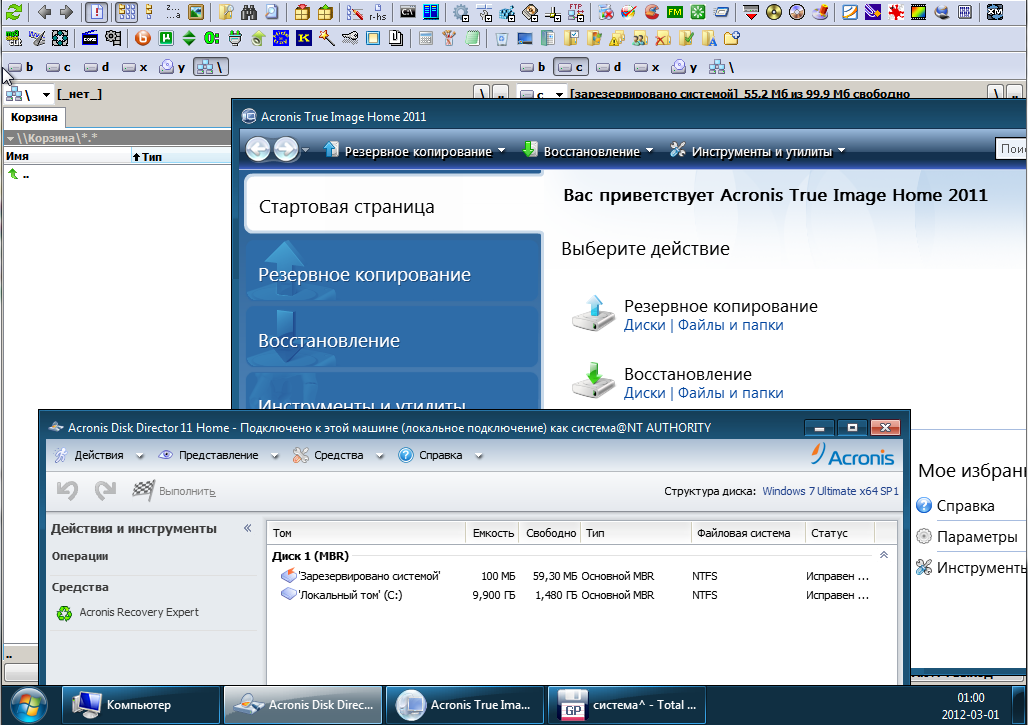Click Диски link under Резервное копирование
Image resolution: width=1028 pixels, height=725 pixels.
coord(644,325)
